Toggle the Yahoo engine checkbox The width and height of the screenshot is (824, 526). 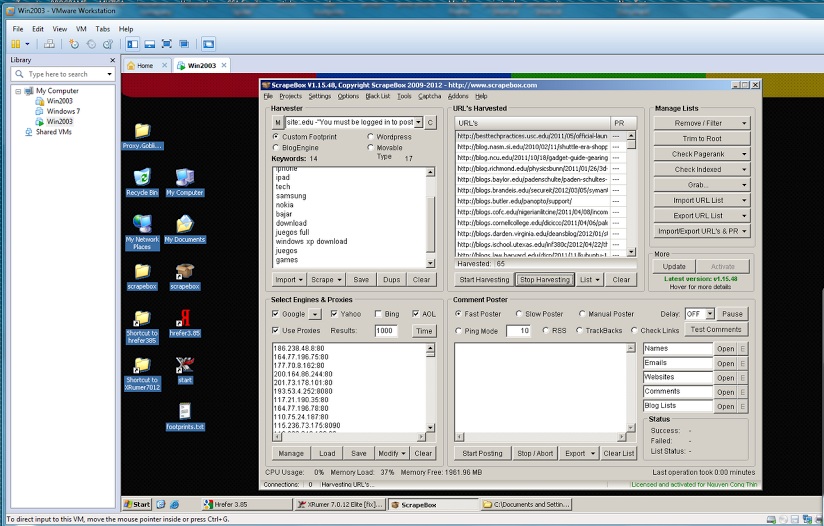click(334, 314)
